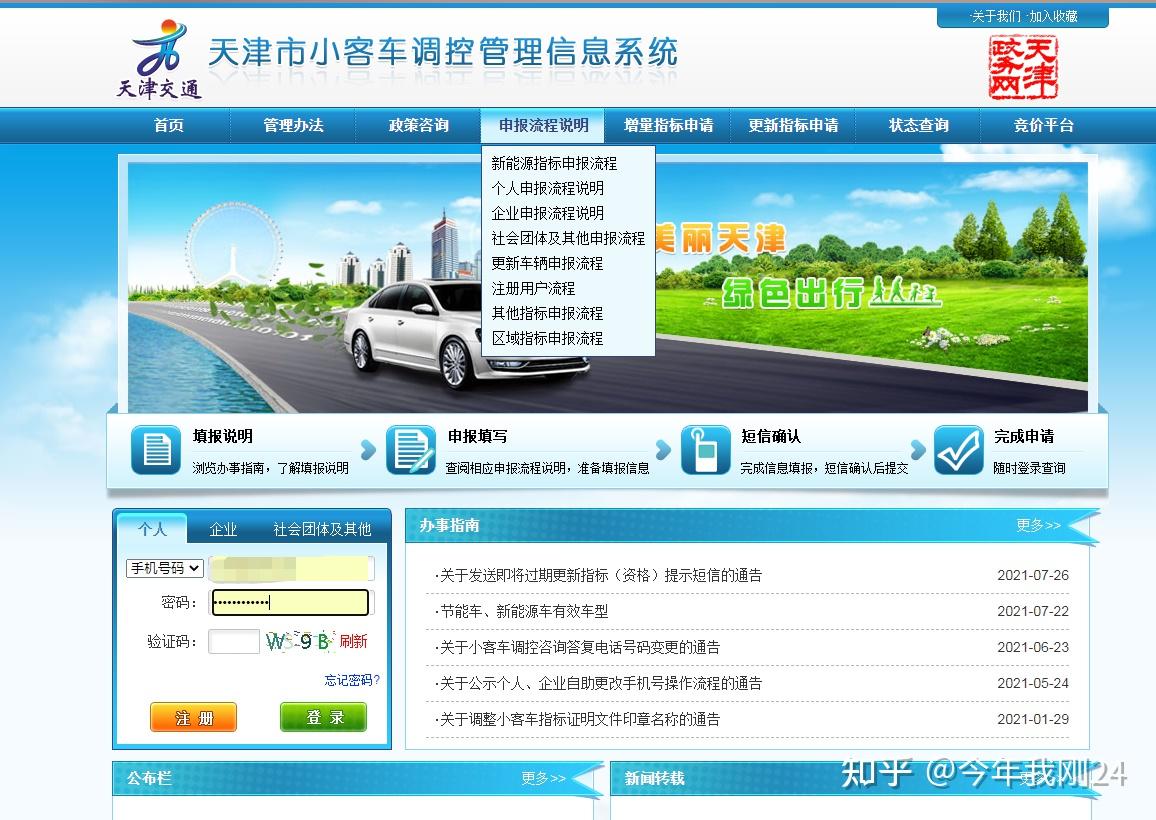This screenshot has width=1156, height=820.
Task: Click the arrow icon after 短信确认 step
Action: click(x=917, y=450)
